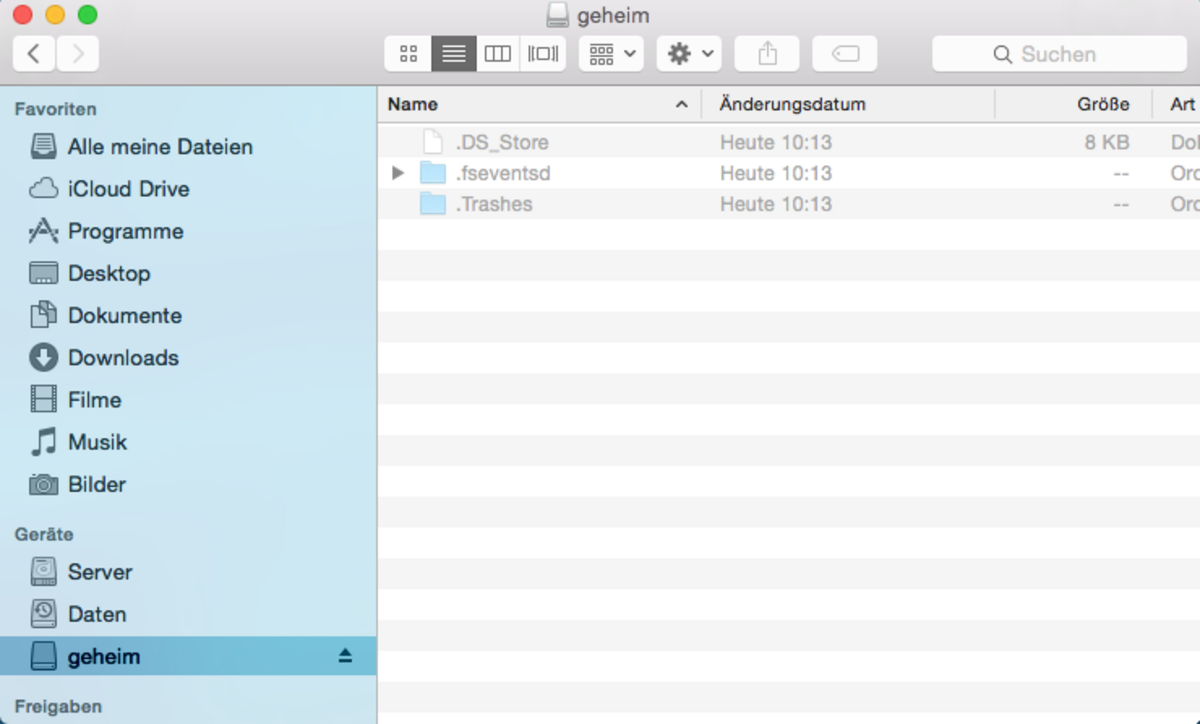Image resolution: width=1200 pixels, height=724 pixels.
Task: Expand the .fseventsd folder
Action: 398,173
